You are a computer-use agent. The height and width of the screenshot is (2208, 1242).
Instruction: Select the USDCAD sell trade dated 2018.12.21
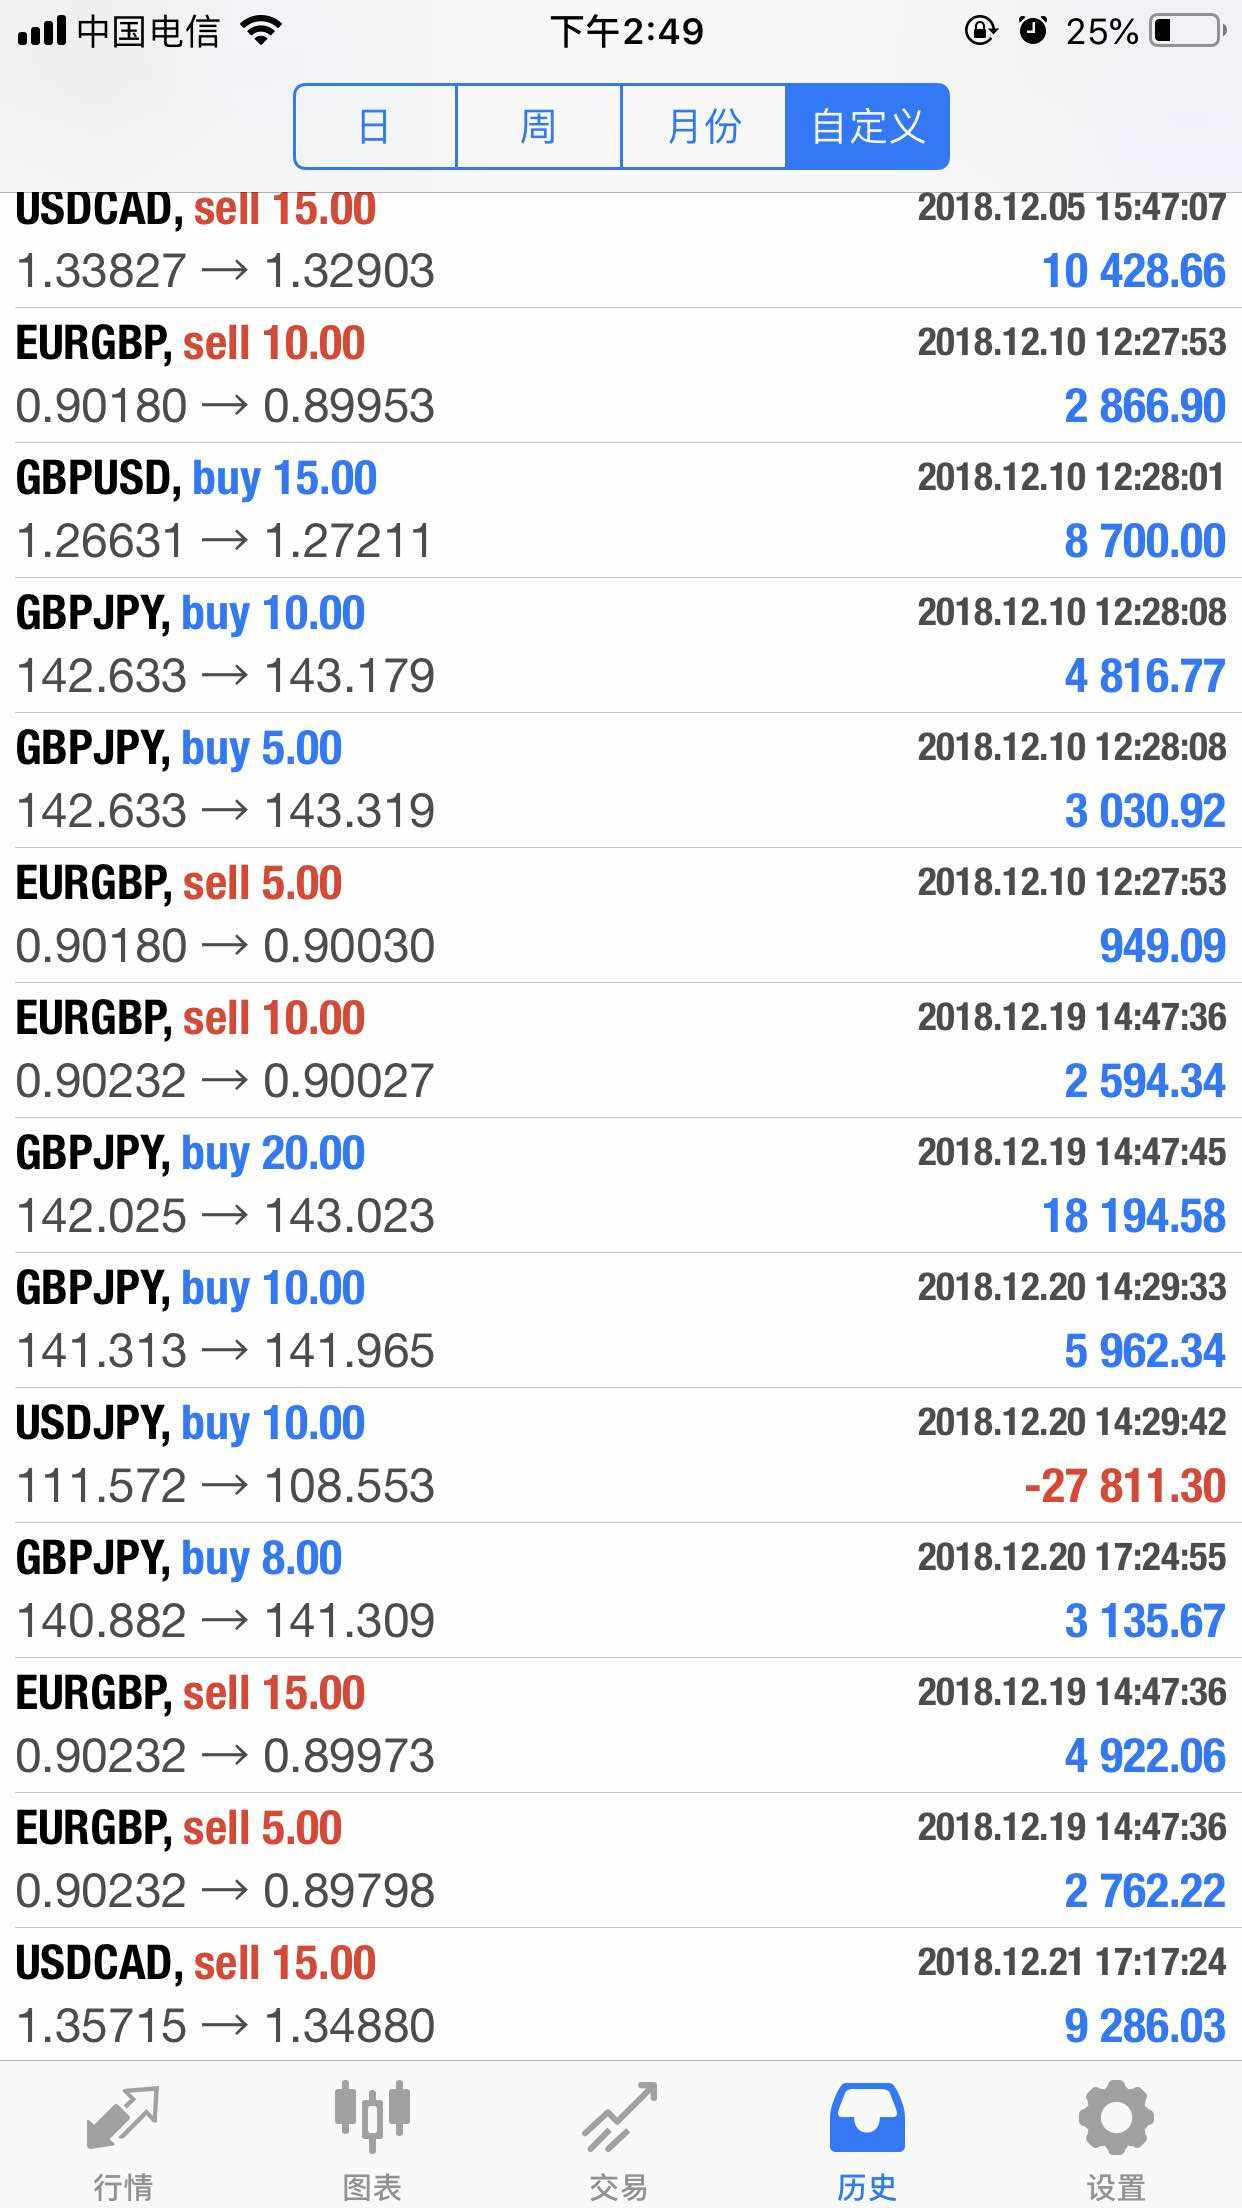coord(620,1995)
